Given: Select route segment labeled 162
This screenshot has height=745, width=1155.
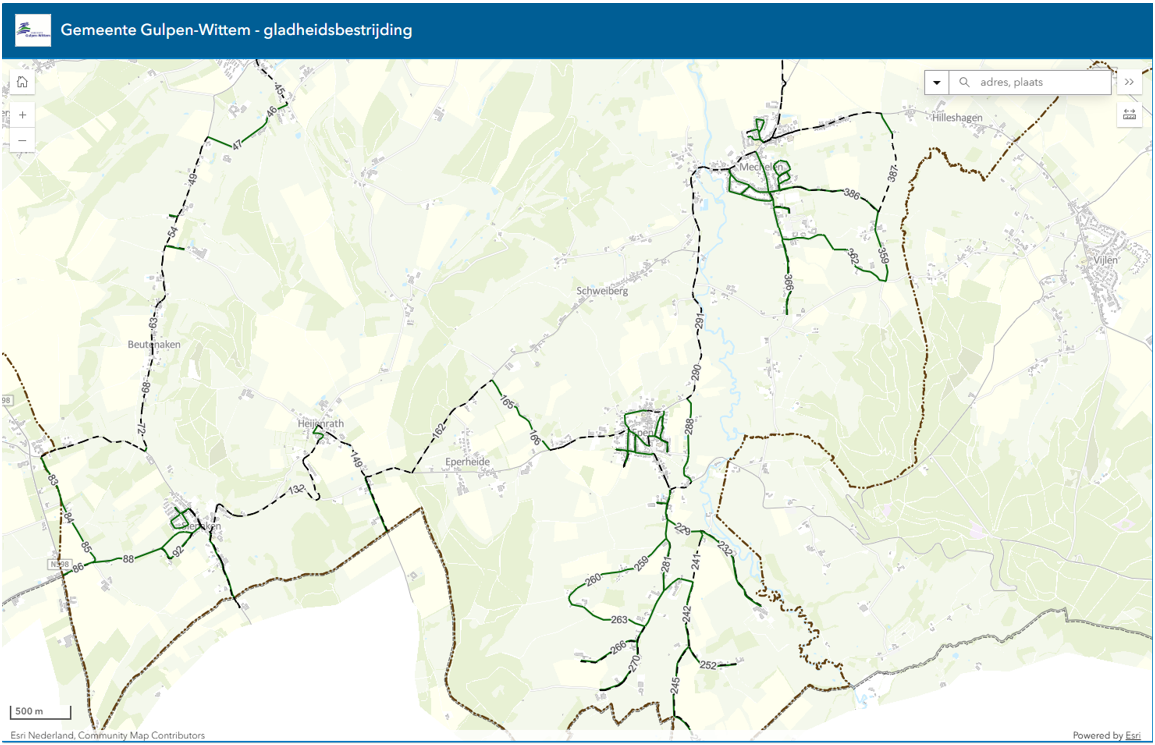Looking at the screenshot, I should pyautogui.click(x=440, y=429).
